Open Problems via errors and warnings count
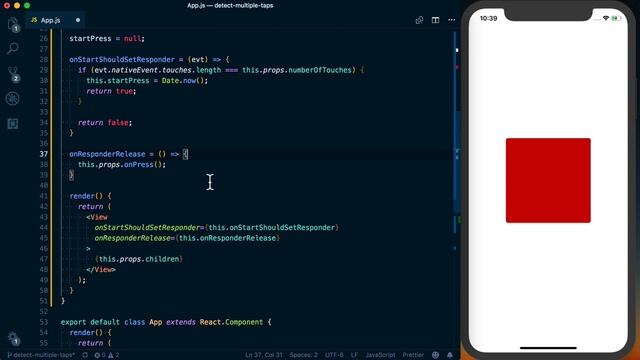The height and width of the screenshot is (360, 640). click(x=107, y=355)
